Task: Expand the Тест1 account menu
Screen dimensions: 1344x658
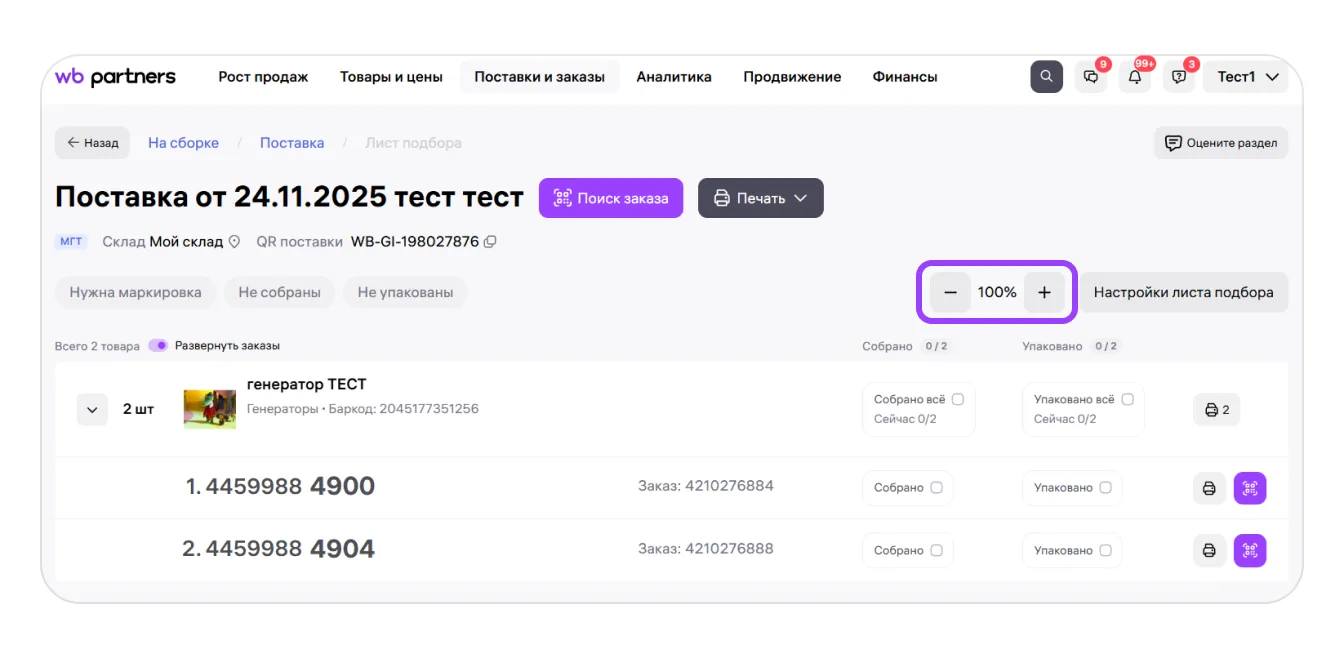Action: pyautogui.click(x=1247, y=77)
